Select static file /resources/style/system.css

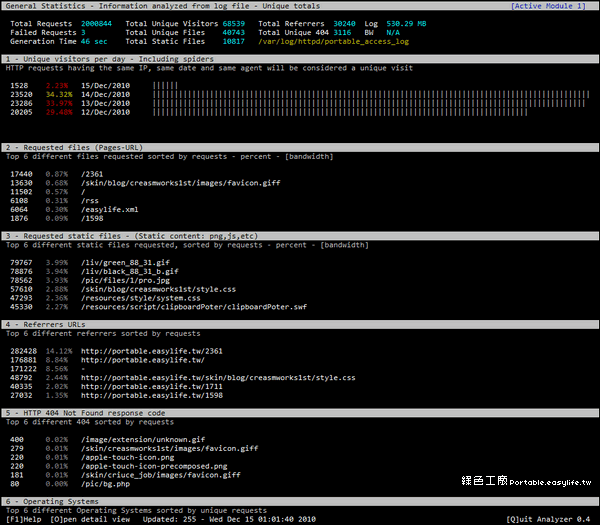point(140,298)
